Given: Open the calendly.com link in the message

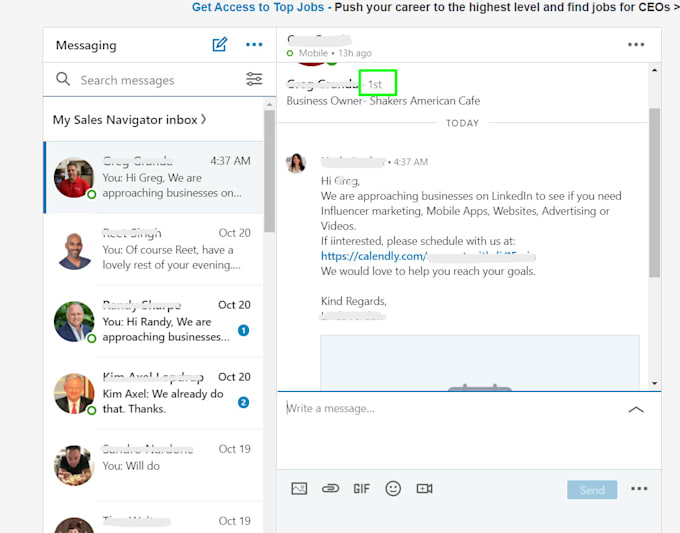Looking at the screenshot, I should 428,256.
